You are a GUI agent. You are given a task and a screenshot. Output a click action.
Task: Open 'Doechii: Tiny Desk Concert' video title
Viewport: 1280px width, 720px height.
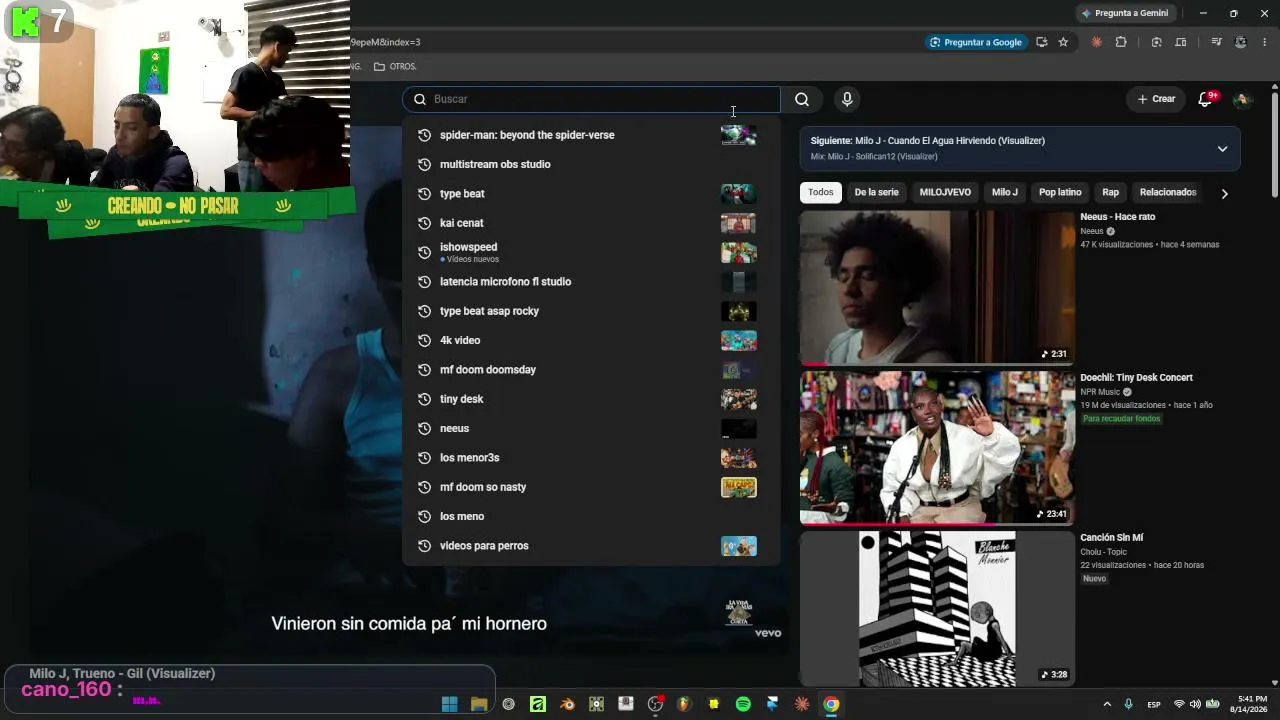pos(1136,378)
